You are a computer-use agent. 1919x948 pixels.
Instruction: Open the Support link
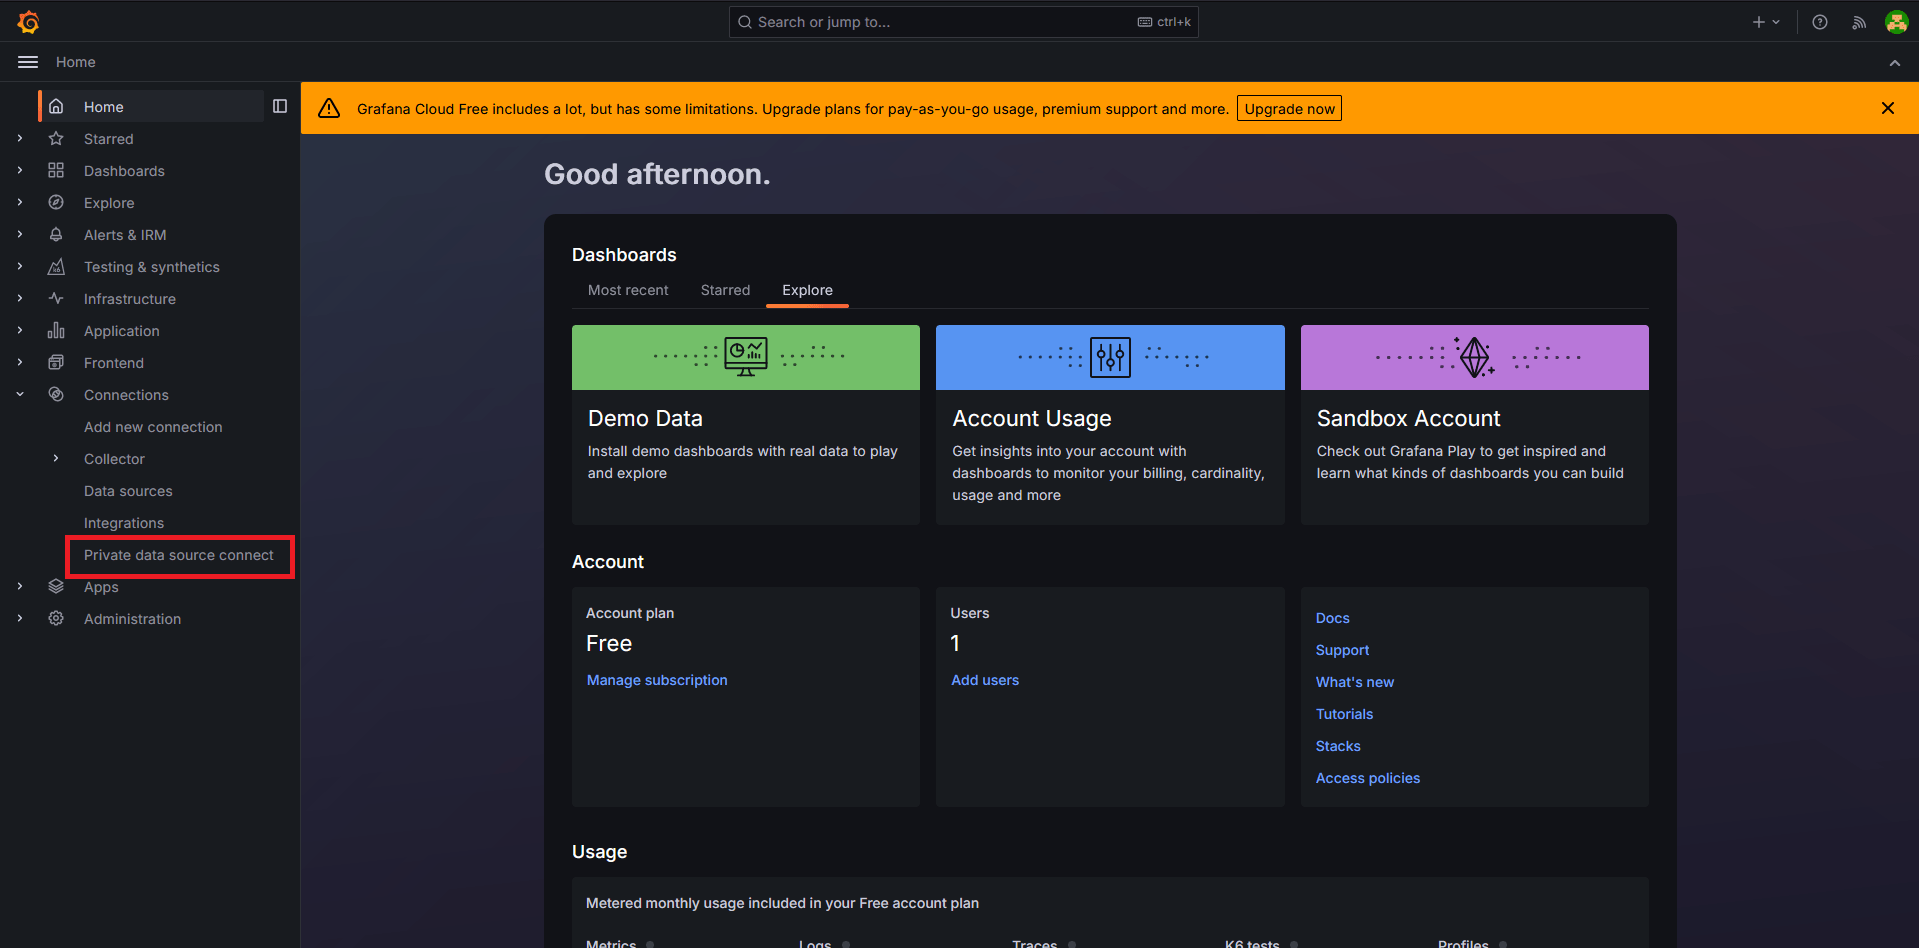pos(1342,650)
